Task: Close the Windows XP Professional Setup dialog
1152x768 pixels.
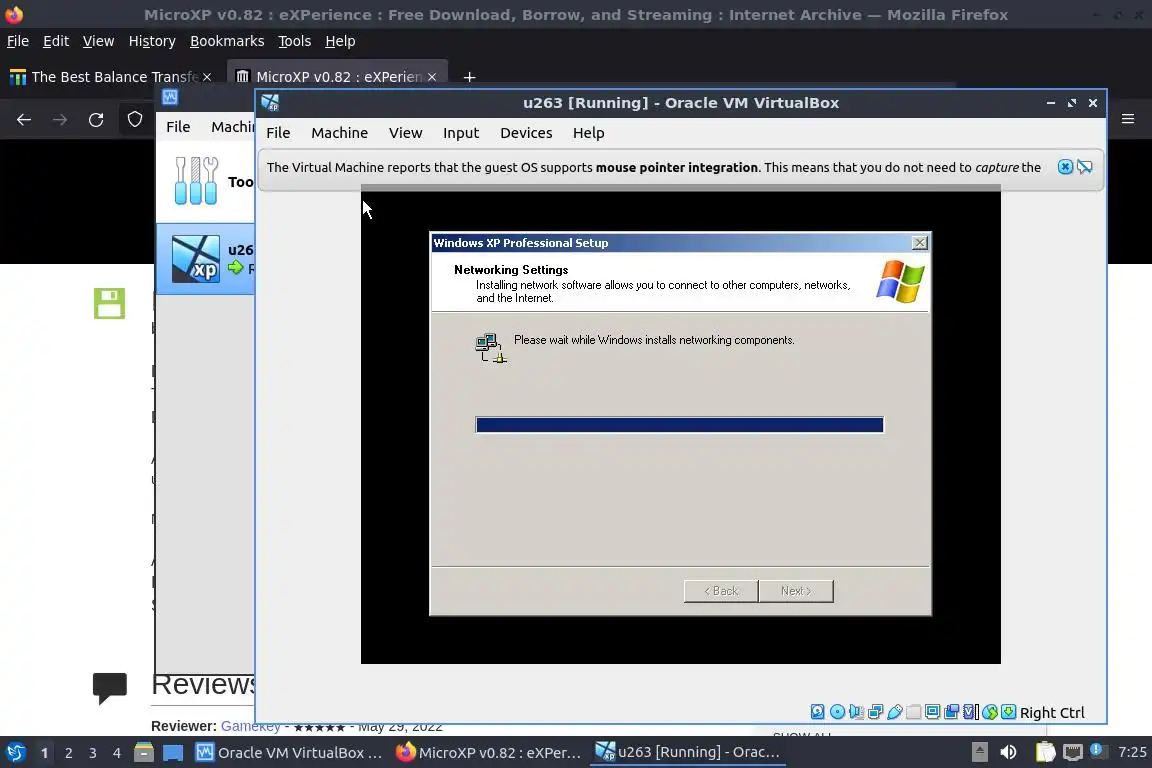Action: click(x=919, y=243)
